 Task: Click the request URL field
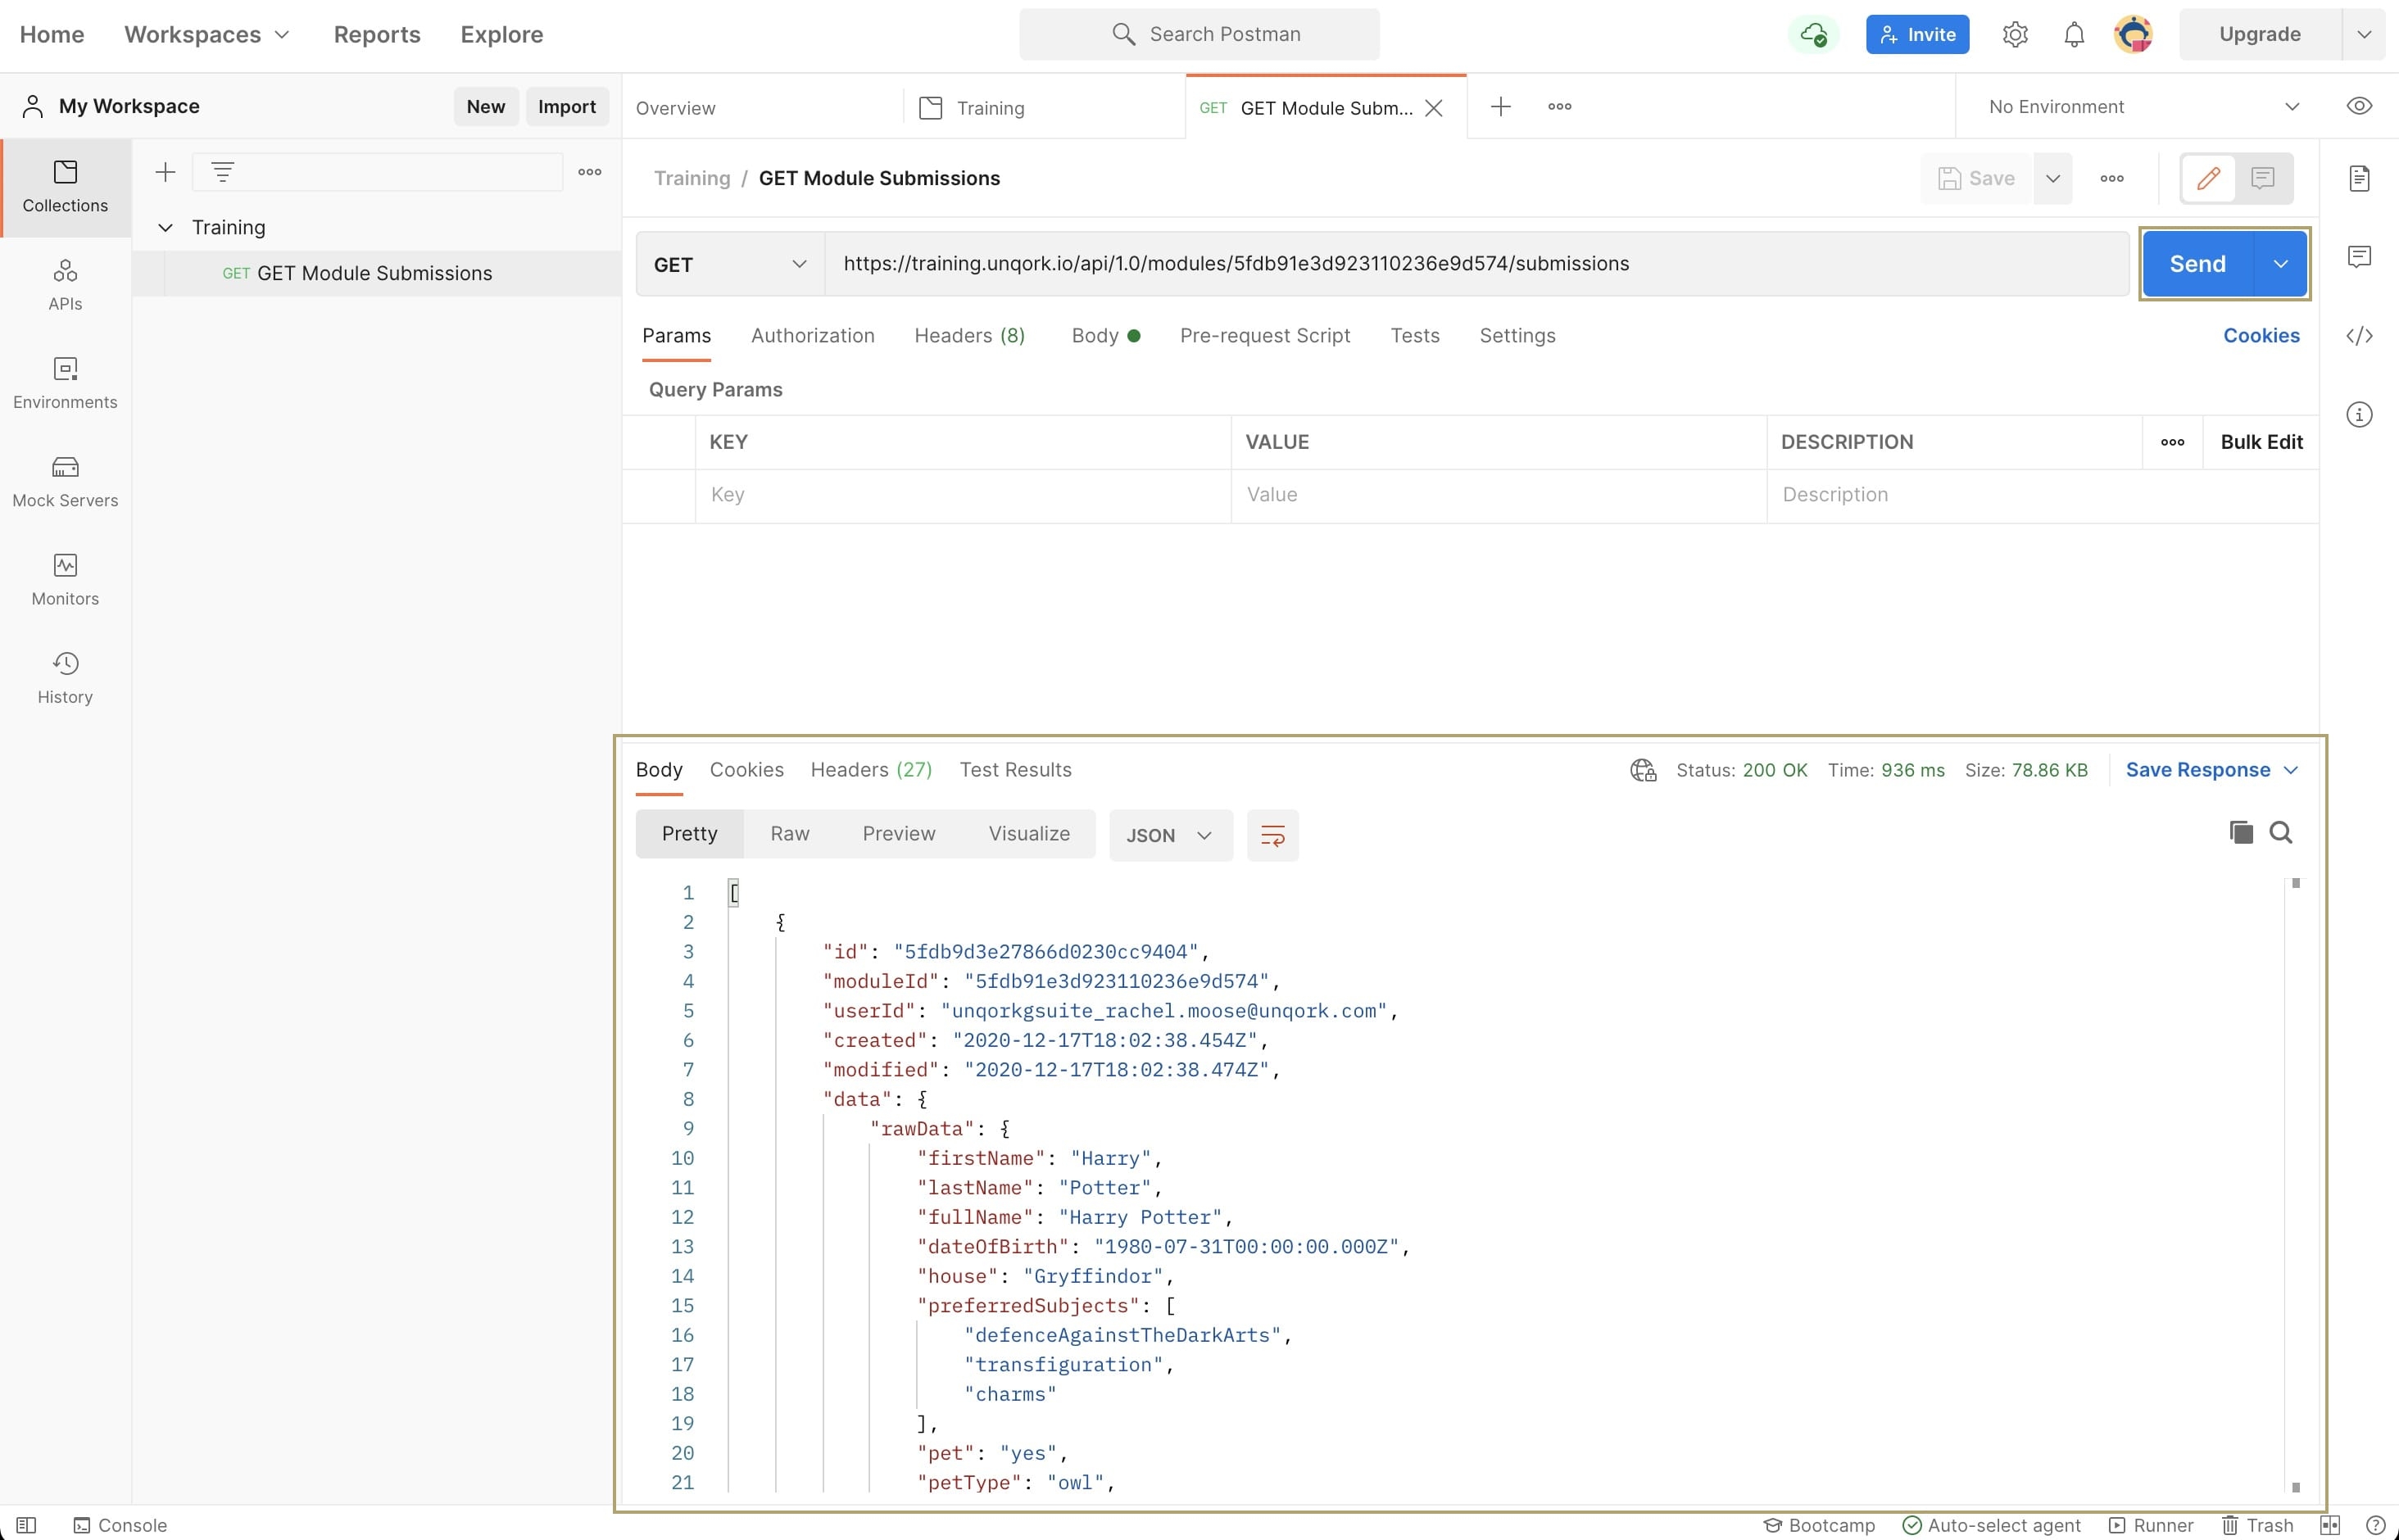[x=1476, y=264]
